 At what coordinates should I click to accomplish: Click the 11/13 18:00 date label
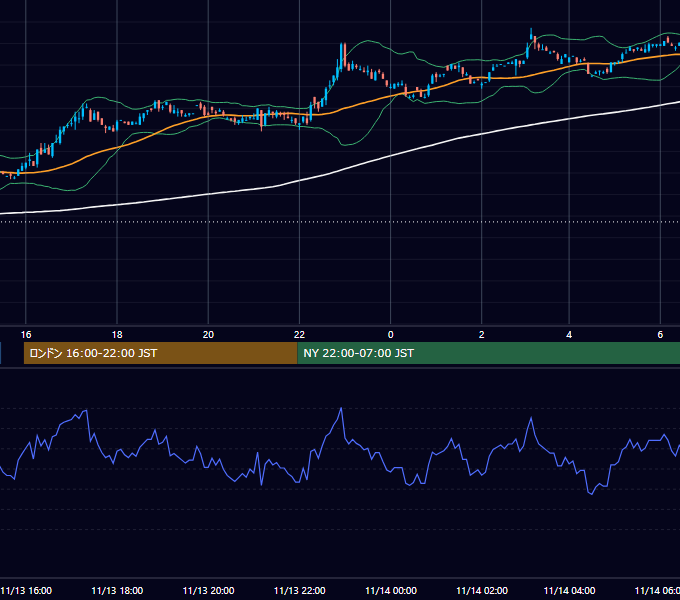(117, 590)
